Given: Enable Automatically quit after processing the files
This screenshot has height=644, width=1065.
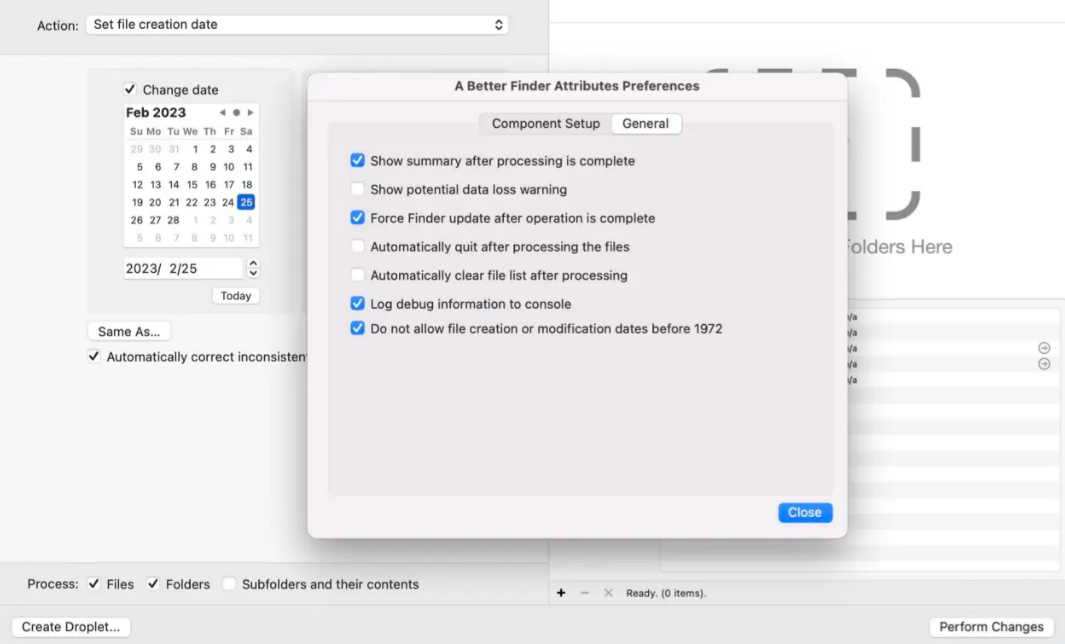Looking at the screenshot, I should (357, 246).
